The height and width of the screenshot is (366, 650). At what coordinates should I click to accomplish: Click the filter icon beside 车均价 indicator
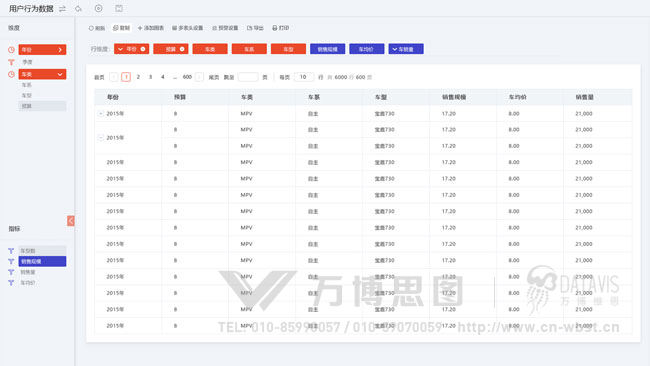(x=11, y=283)
